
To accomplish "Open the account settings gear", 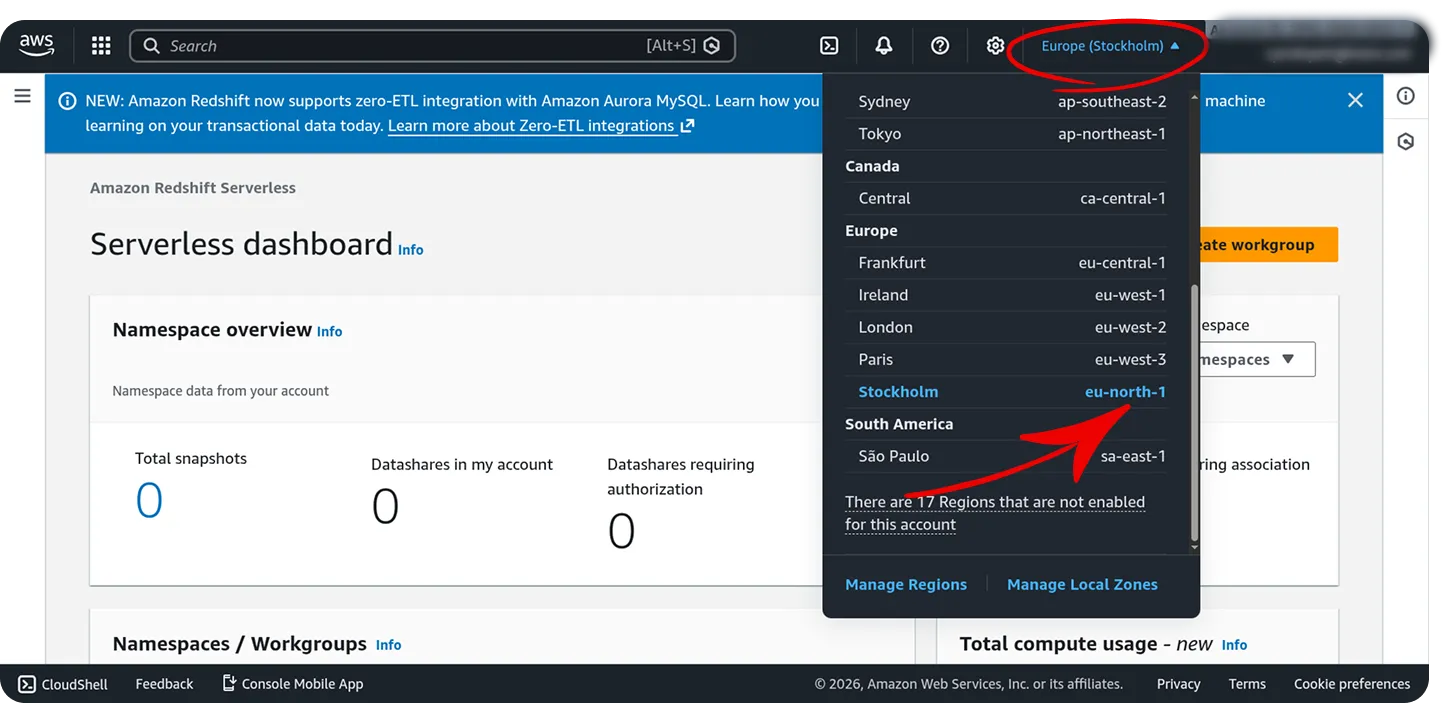I will tap(995, 44).
